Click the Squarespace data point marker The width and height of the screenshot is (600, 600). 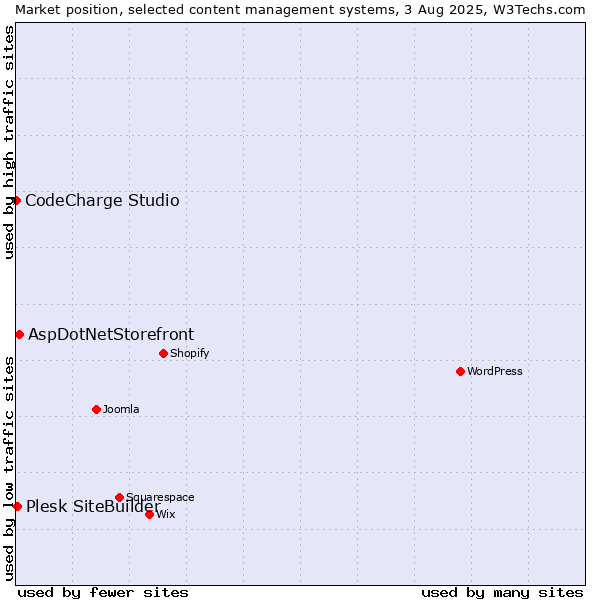119,497
